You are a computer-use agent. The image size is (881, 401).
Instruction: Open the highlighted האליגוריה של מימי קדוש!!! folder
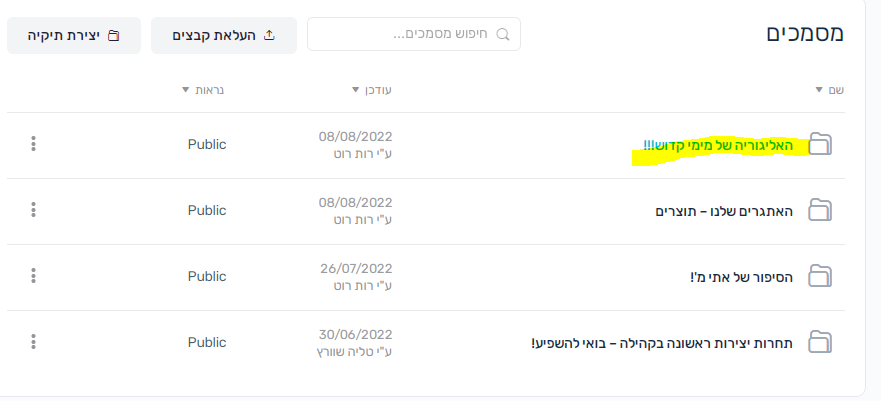point(718,145)
